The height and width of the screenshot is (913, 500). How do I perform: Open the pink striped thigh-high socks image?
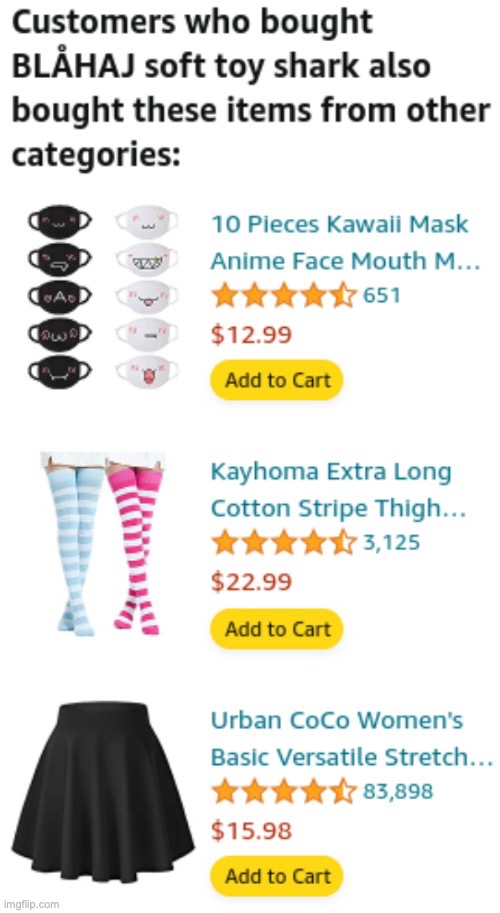(x=137, y=544)
